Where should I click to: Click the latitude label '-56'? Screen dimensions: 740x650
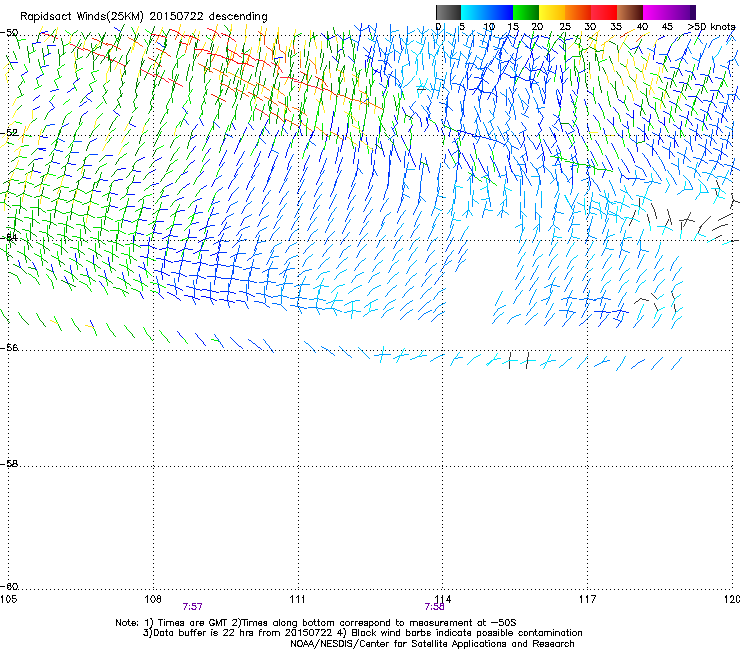9,347
